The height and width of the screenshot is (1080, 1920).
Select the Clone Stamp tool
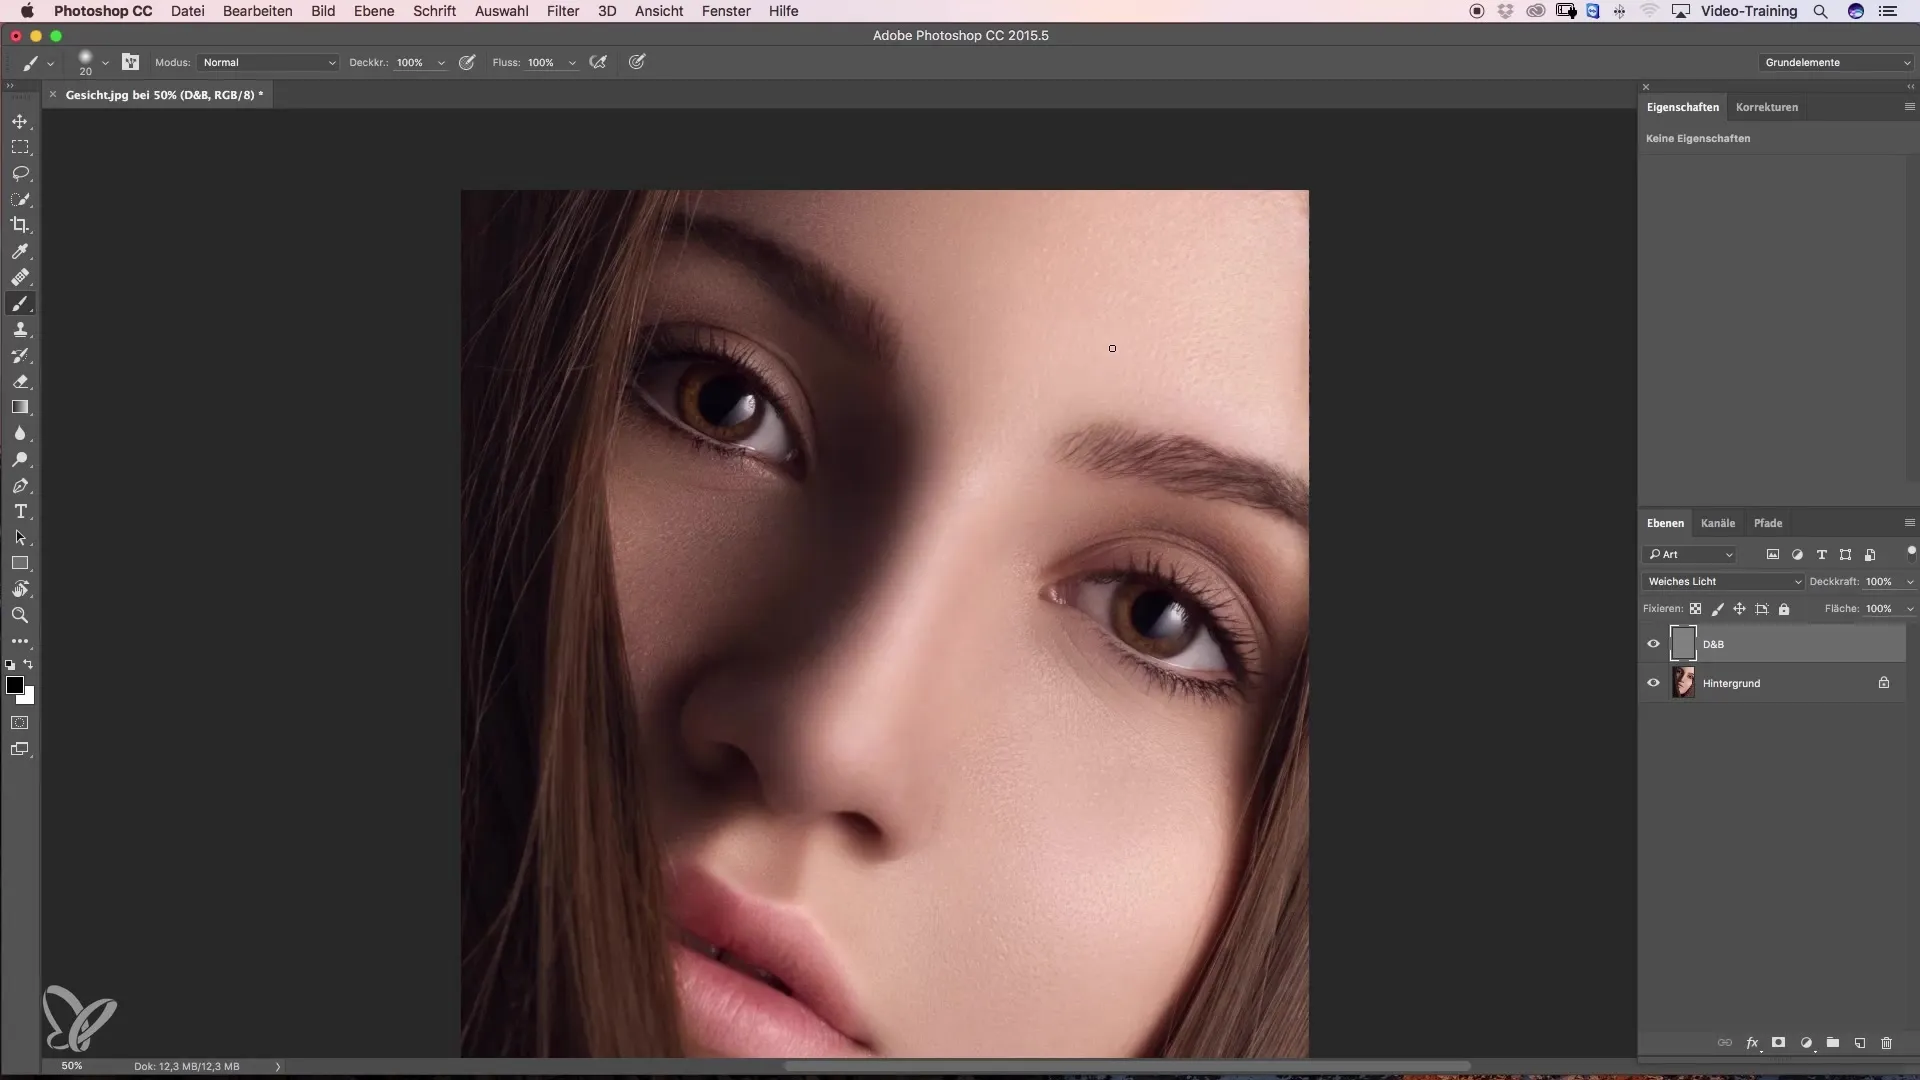pyautogui.click(x=20, y=329)
